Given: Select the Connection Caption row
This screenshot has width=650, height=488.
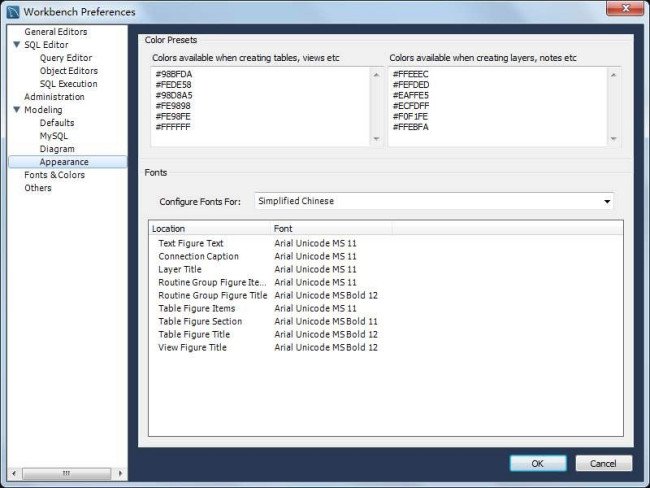Looking at the screenshot, I should [386, 256].
